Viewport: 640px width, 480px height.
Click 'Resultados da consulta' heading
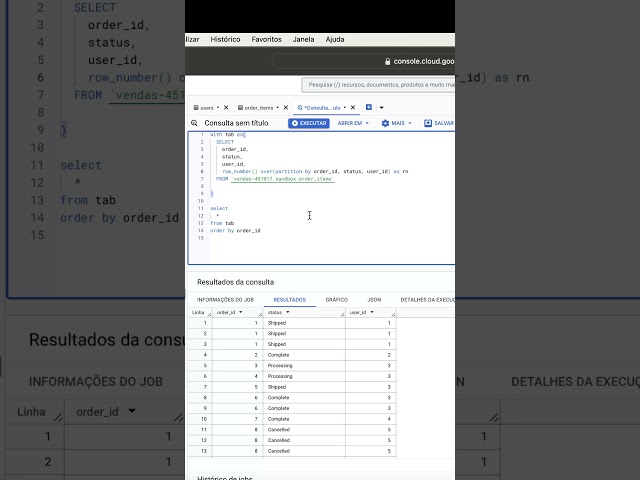pos(236,282)
